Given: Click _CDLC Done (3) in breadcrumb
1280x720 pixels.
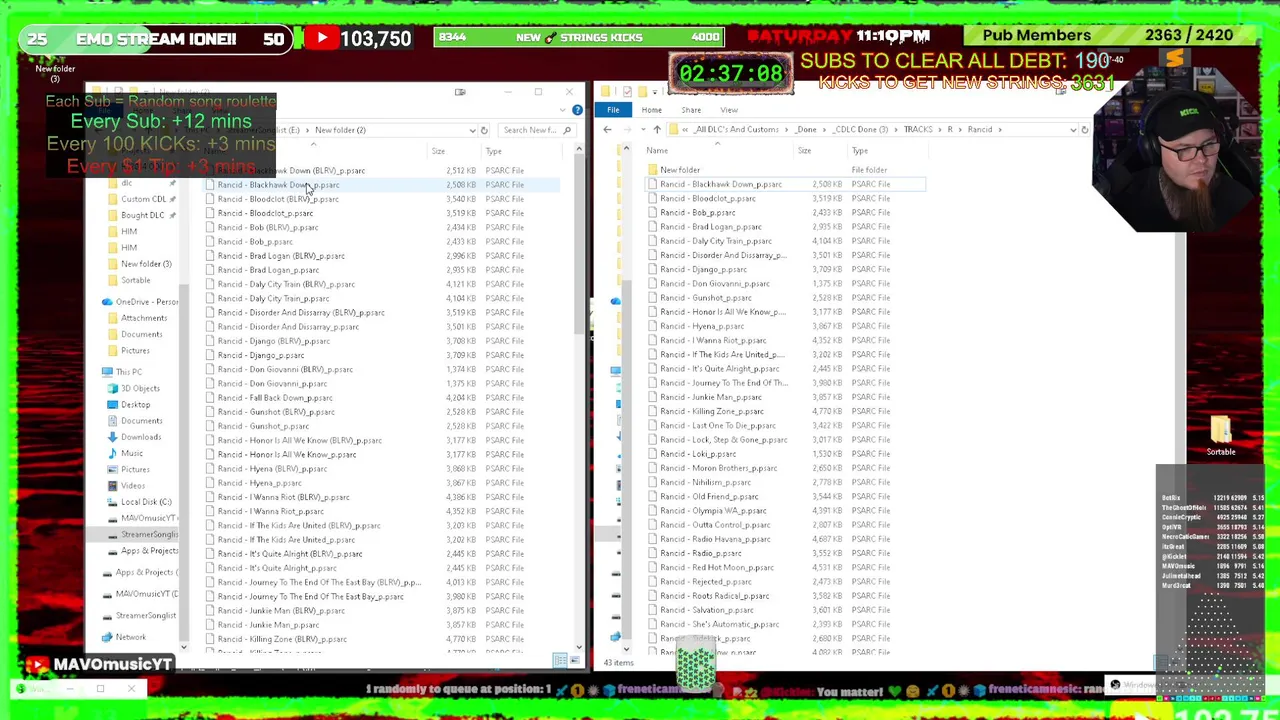Looking at the screenshot, I should tap(859, 129).
